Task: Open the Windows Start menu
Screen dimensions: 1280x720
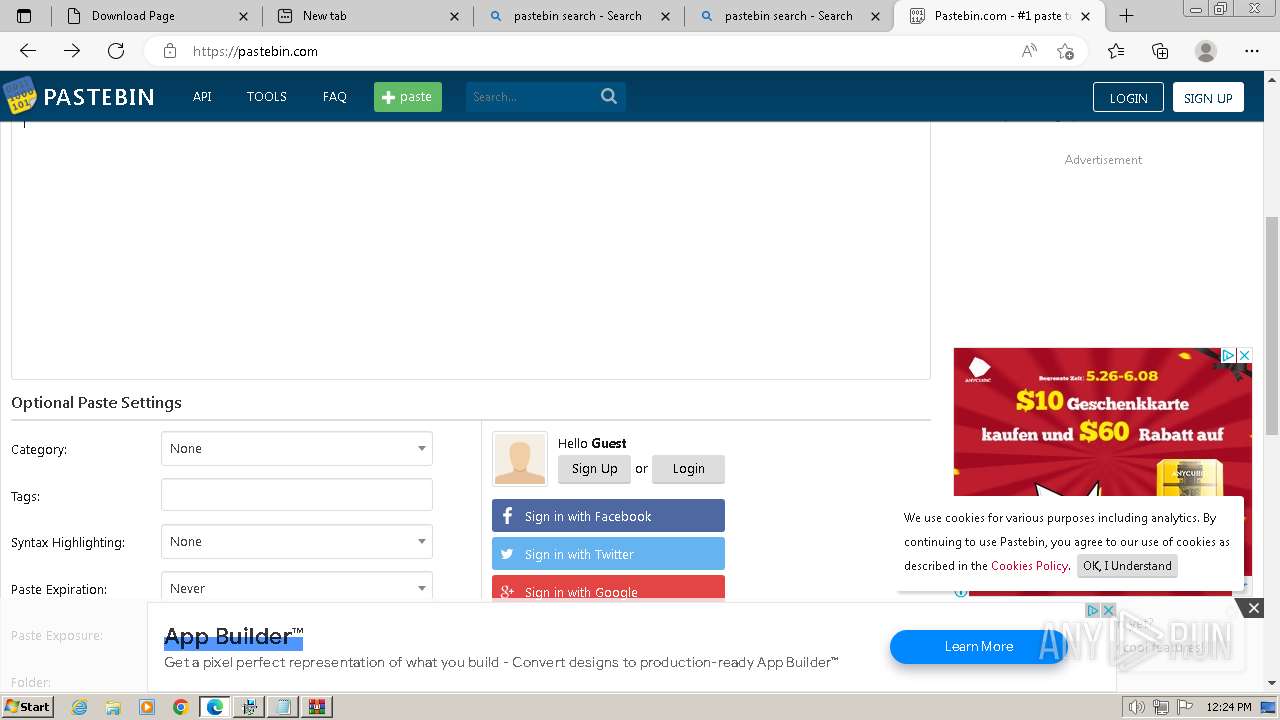Action: 27,707
